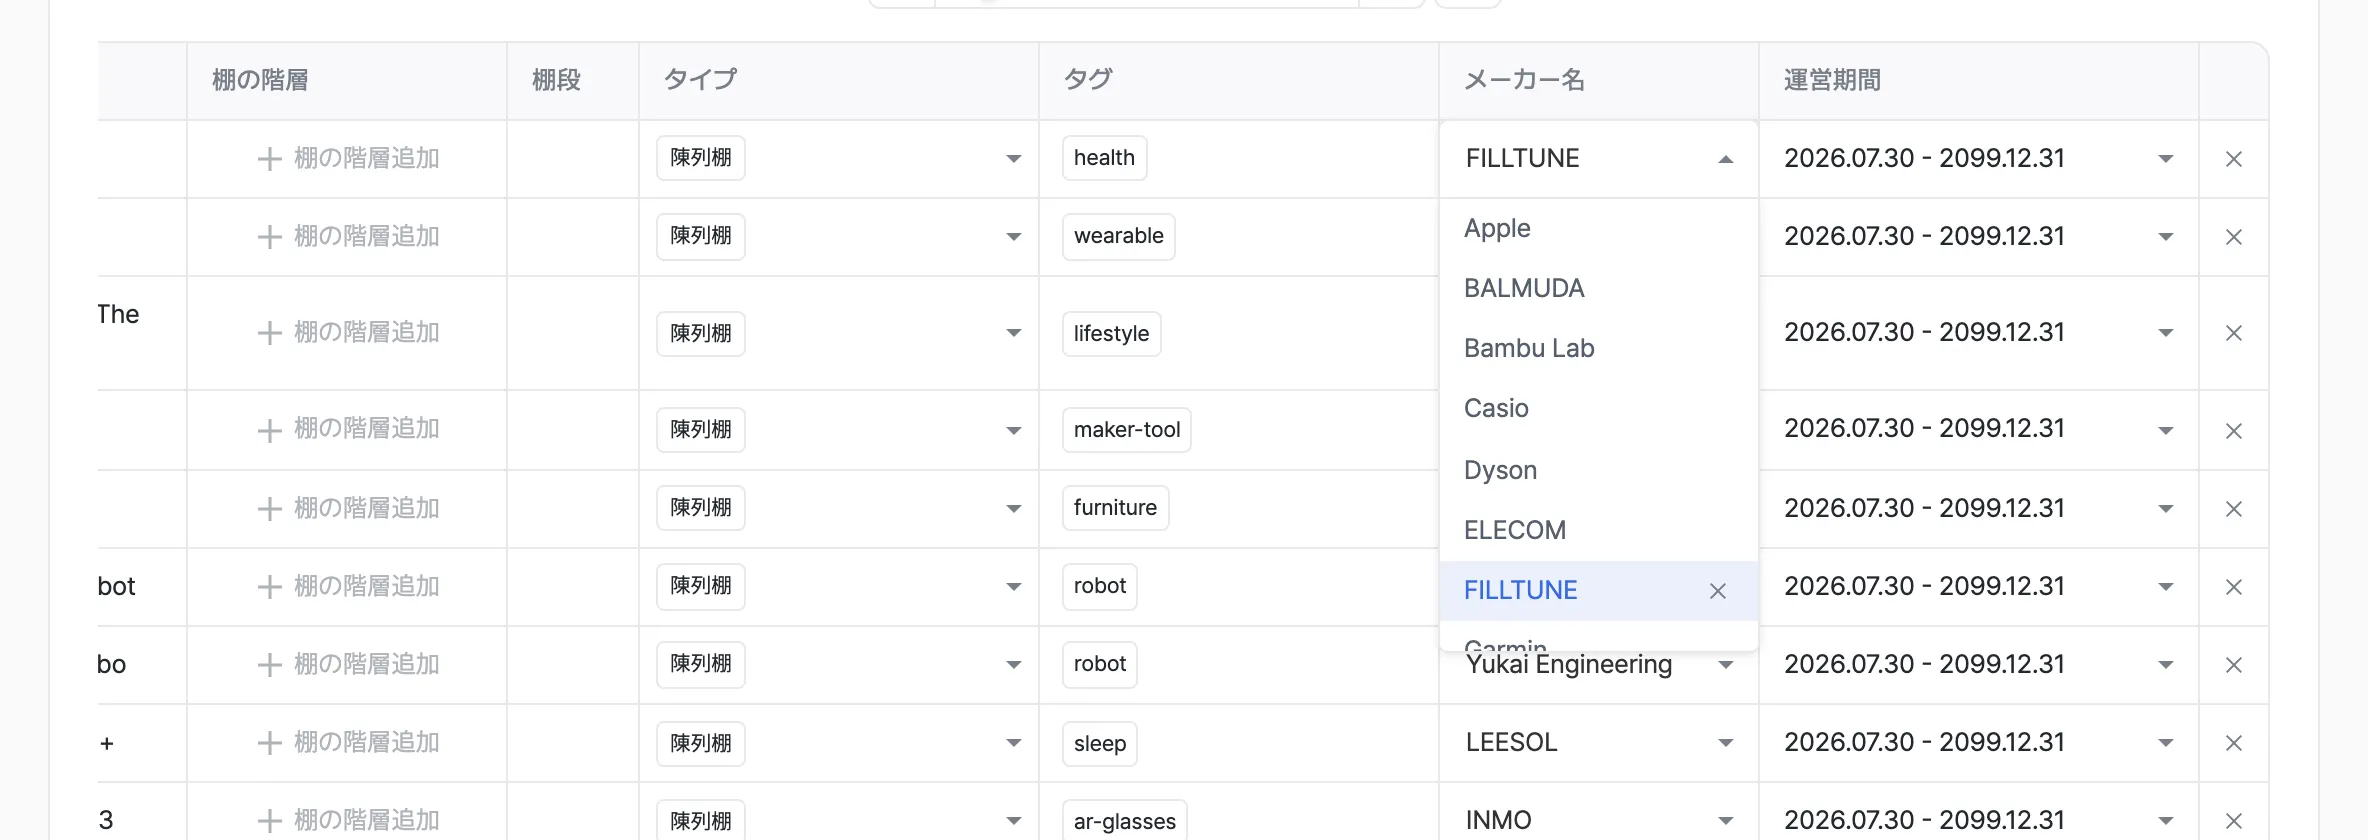
Task: Add shelf level in the ar-glasses row
Action: click(x=348, y=820)
